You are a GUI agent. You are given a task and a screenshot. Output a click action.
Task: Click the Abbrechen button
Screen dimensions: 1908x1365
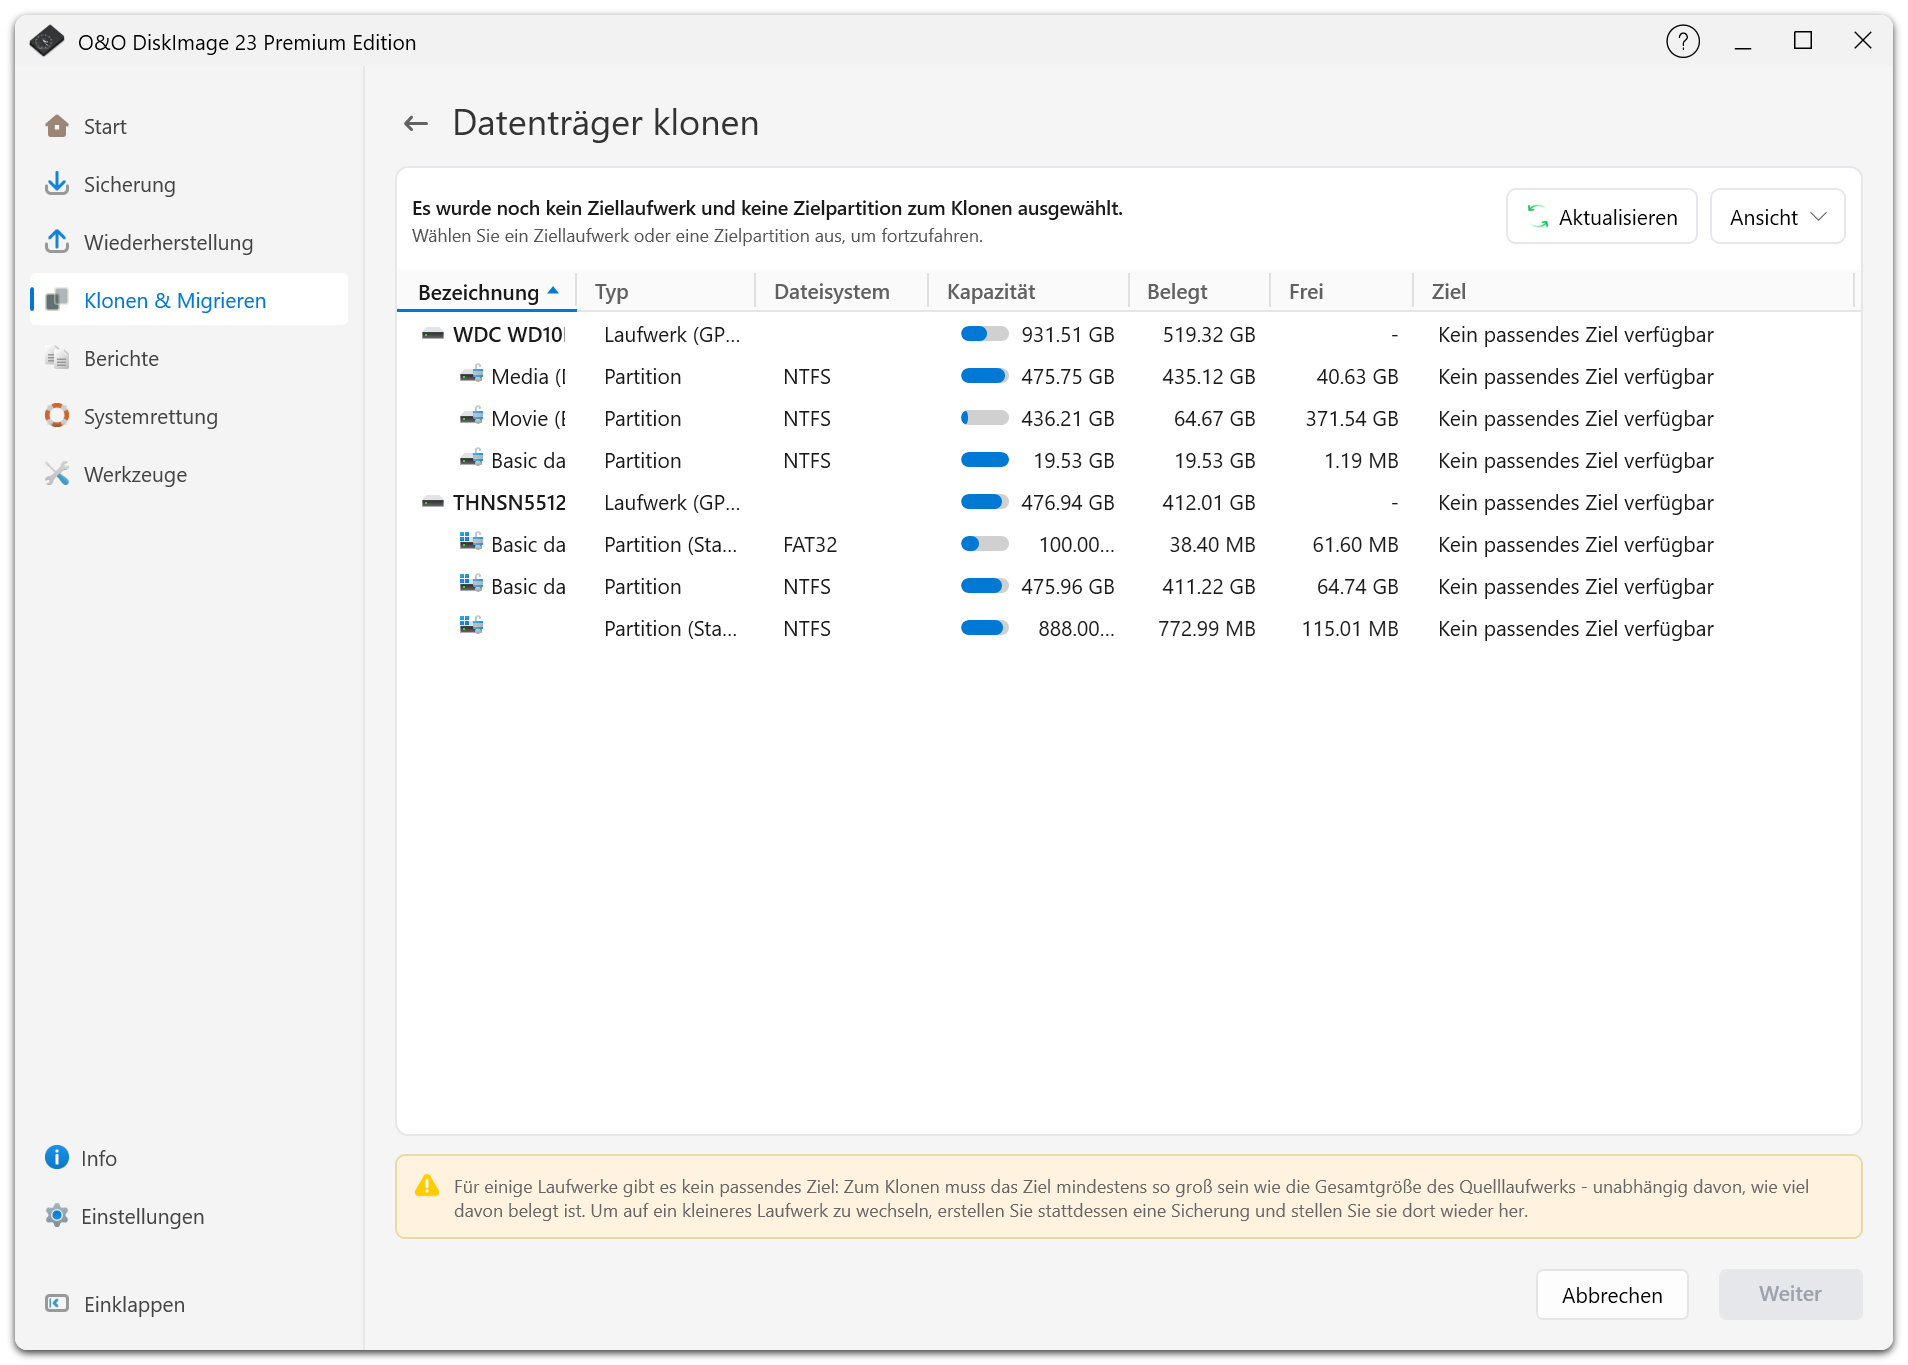point(1612,1295)
